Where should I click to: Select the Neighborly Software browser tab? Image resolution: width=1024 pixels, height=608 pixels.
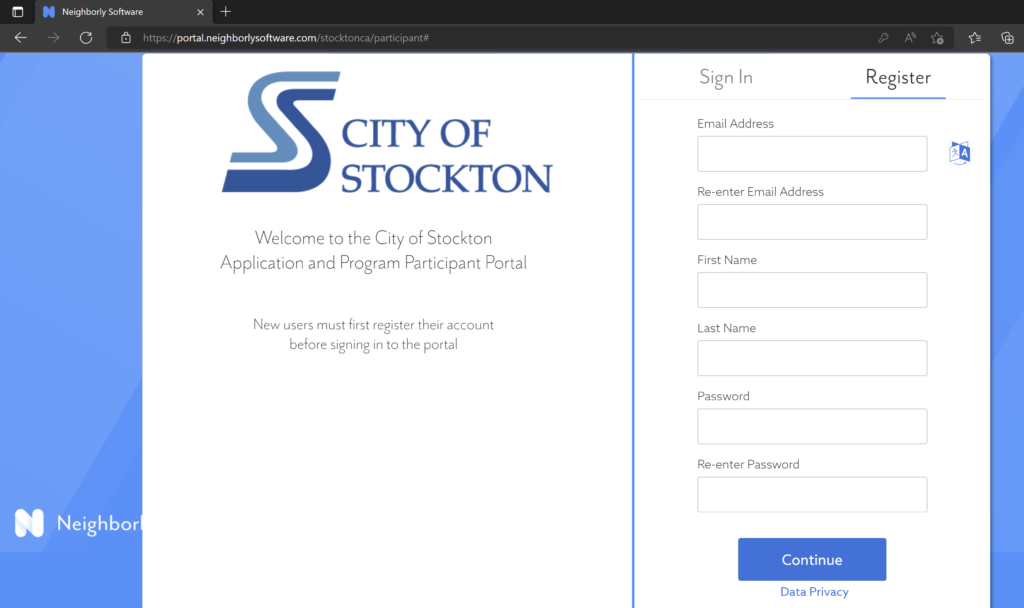[123, 12]
